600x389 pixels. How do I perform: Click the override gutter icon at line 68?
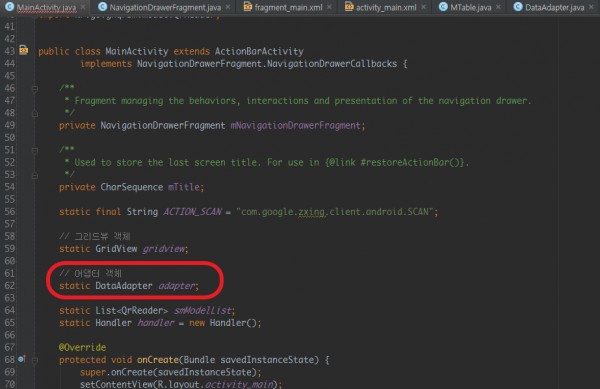coord(21,359)
